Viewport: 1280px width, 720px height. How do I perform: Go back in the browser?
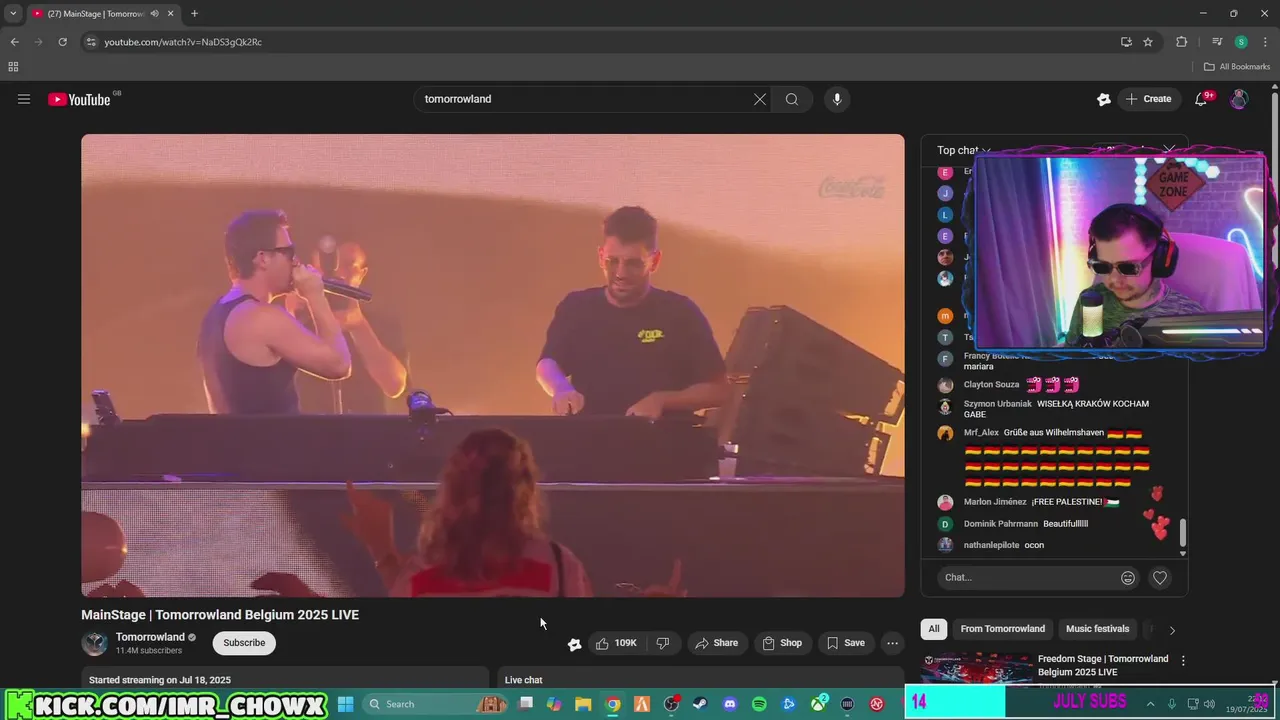pyautogui.click(x=14, y=42)
